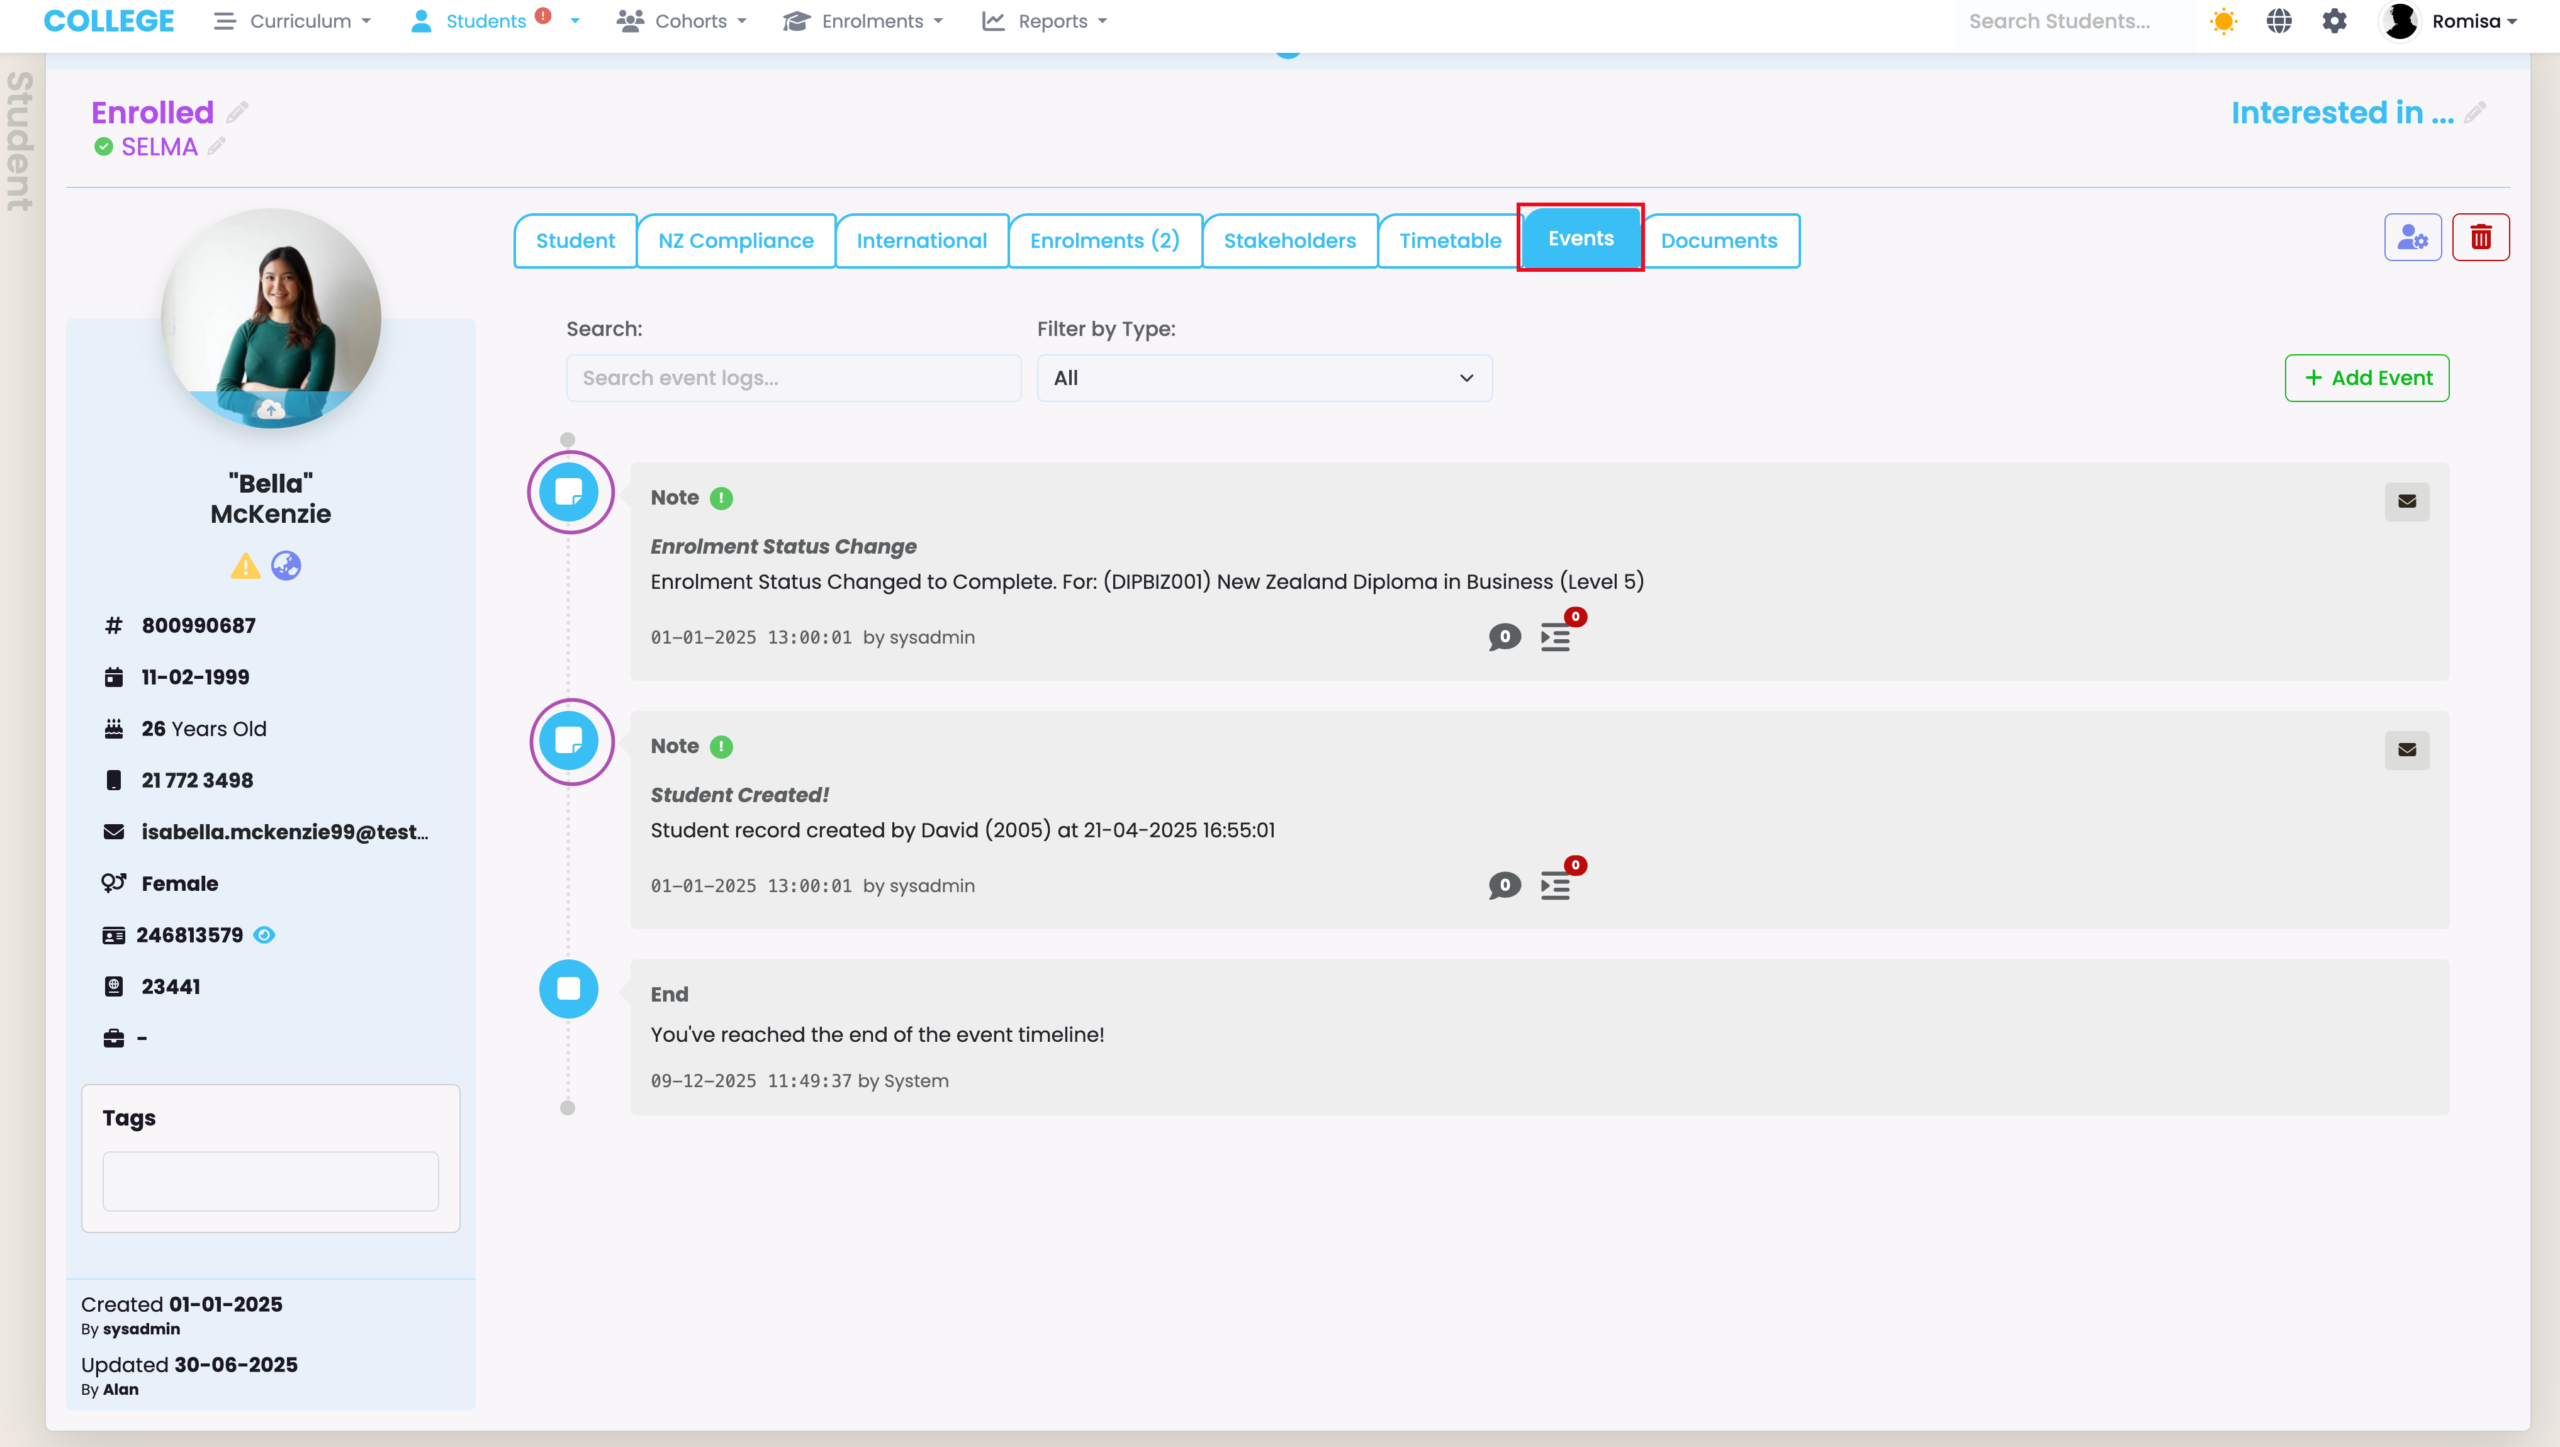
Task: Switch to the Documents tab
Action: pos(1719,241)
